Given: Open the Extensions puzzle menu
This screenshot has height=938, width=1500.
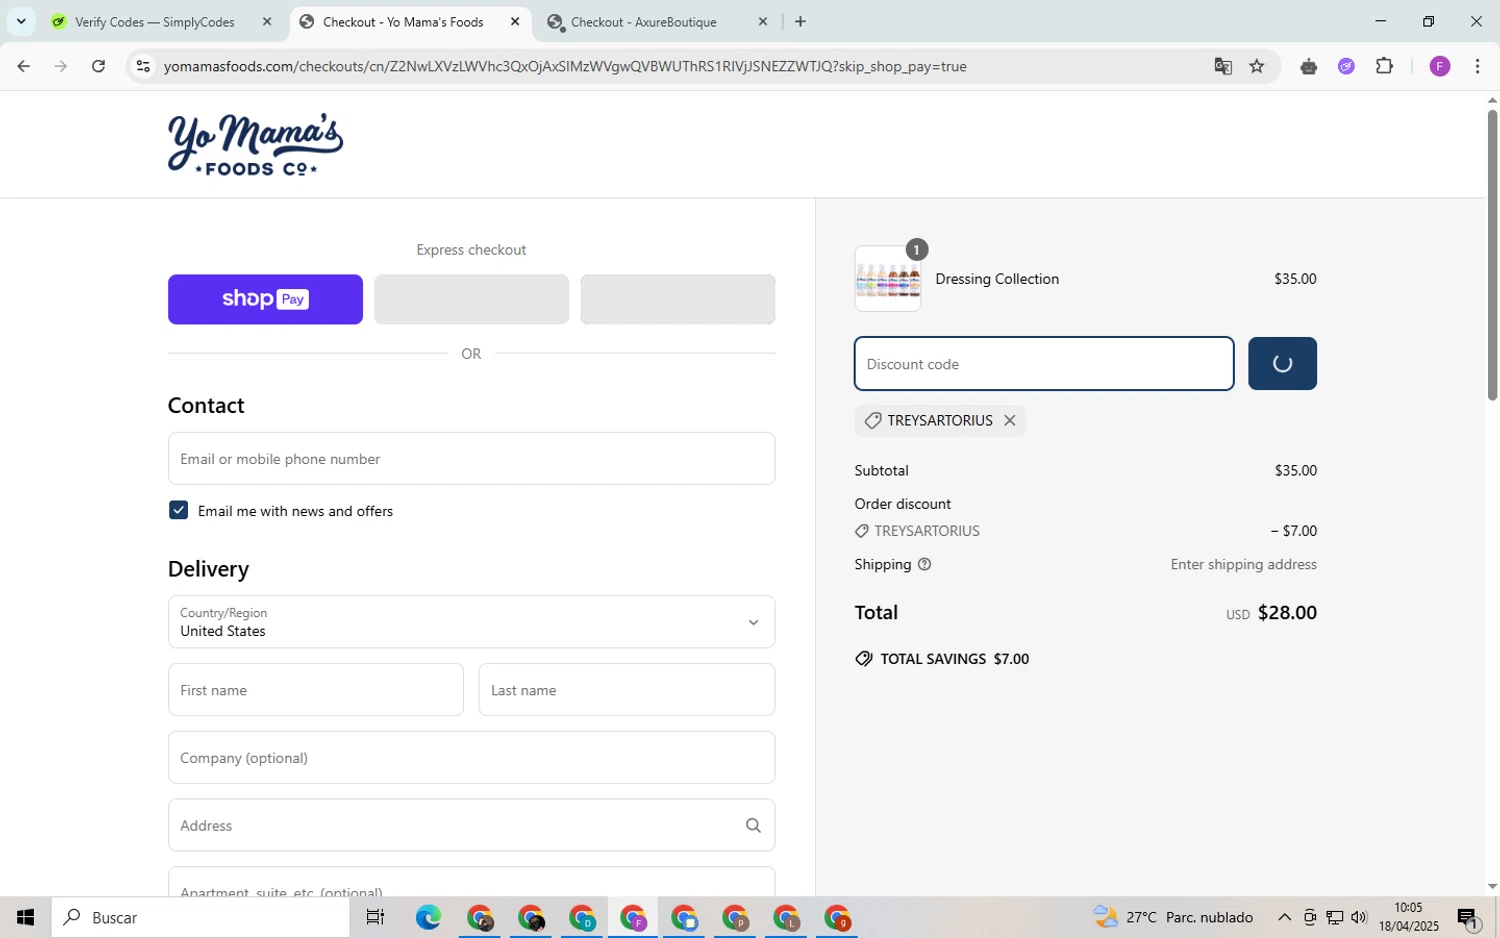Looking at the screenshot, I should tap(1384, 67).
